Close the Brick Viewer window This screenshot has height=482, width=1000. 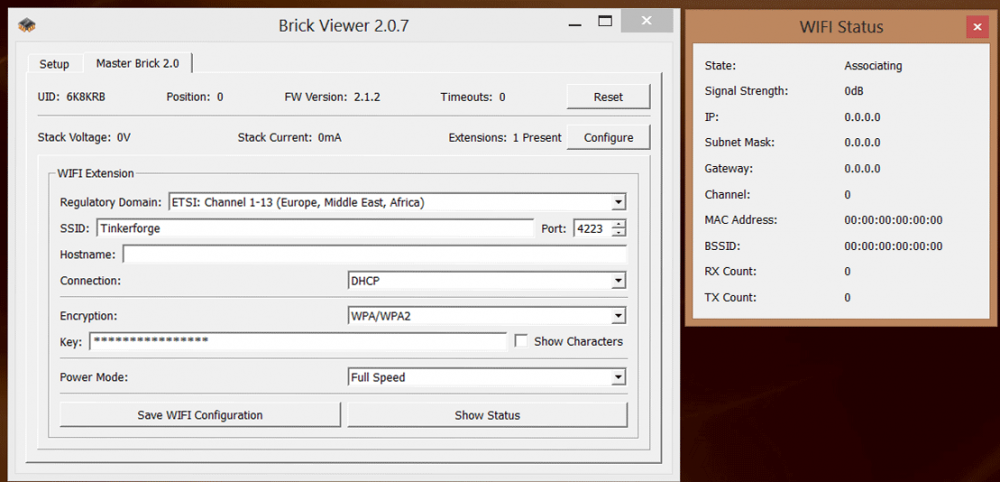point(647,21)
